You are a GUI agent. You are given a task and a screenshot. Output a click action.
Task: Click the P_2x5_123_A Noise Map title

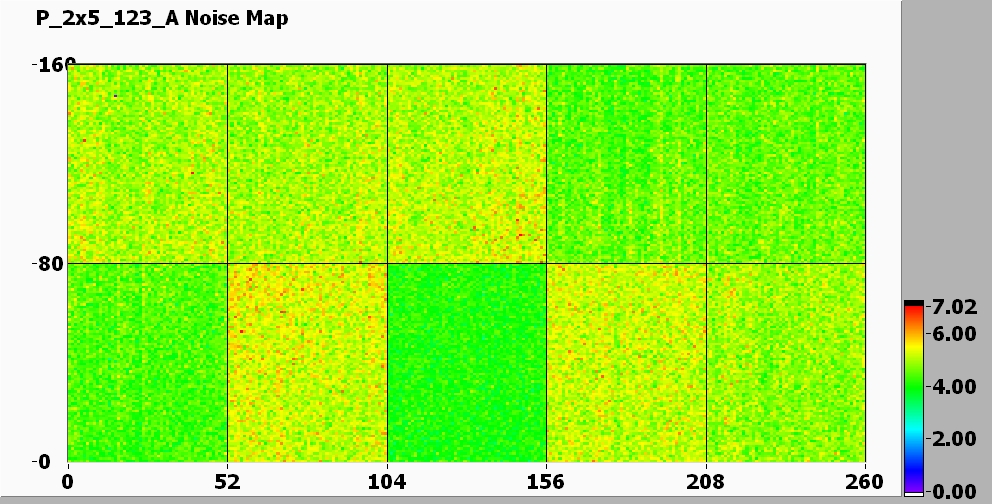point(161,18)
